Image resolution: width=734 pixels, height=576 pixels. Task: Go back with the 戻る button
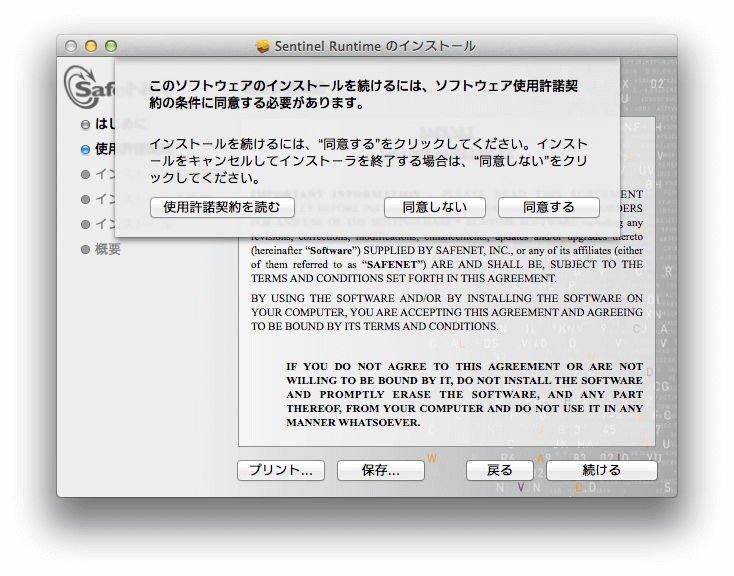coord(499,470)
